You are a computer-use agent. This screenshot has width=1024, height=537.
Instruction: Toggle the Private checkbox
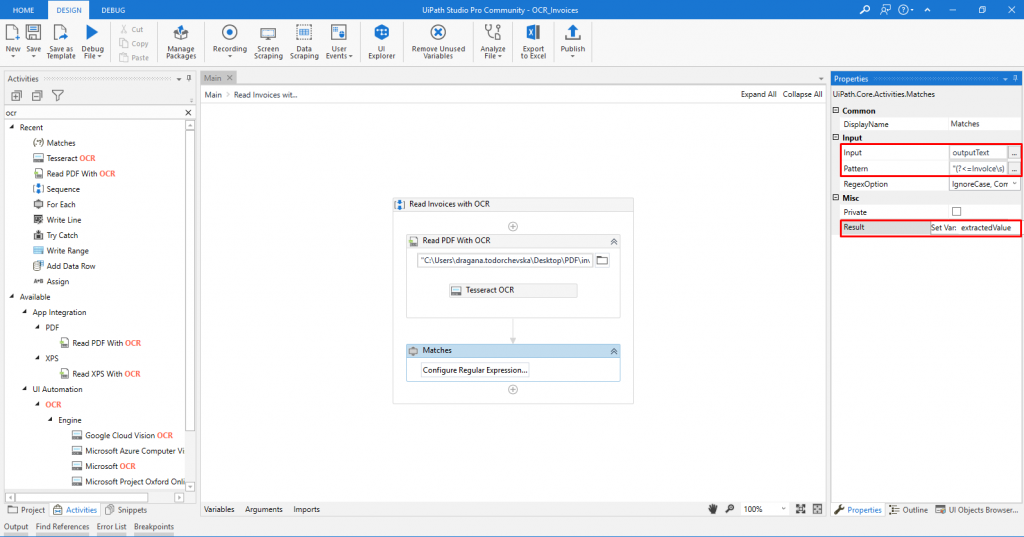(x=956, y=212)
